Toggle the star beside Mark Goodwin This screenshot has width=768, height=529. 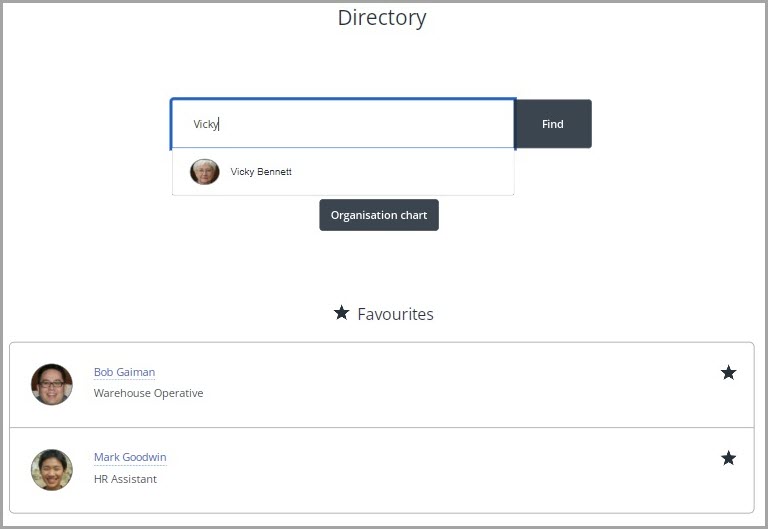(x=728, y=458)
